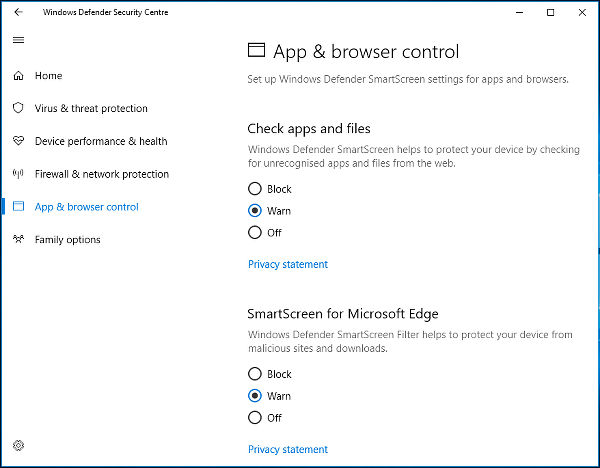Select Off under SmartScreen for Microsoft Edge
The image size is (600, 468).
point(255,417)
